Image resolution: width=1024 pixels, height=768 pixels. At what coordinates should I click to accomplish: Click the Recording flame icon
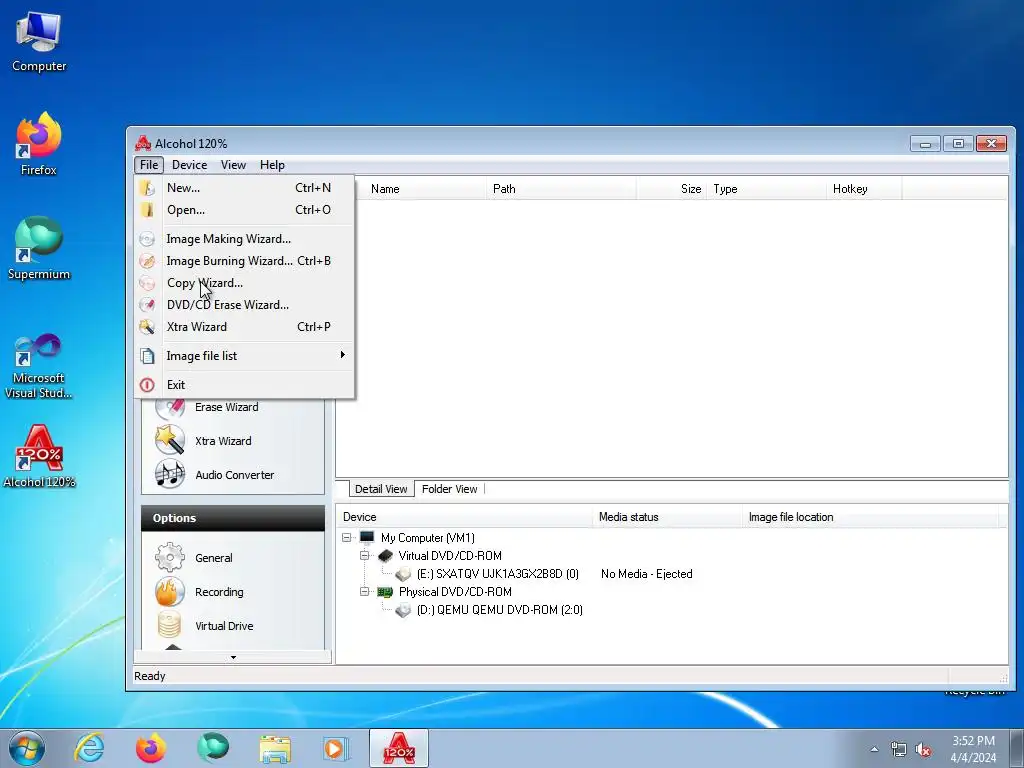point(170,592)
